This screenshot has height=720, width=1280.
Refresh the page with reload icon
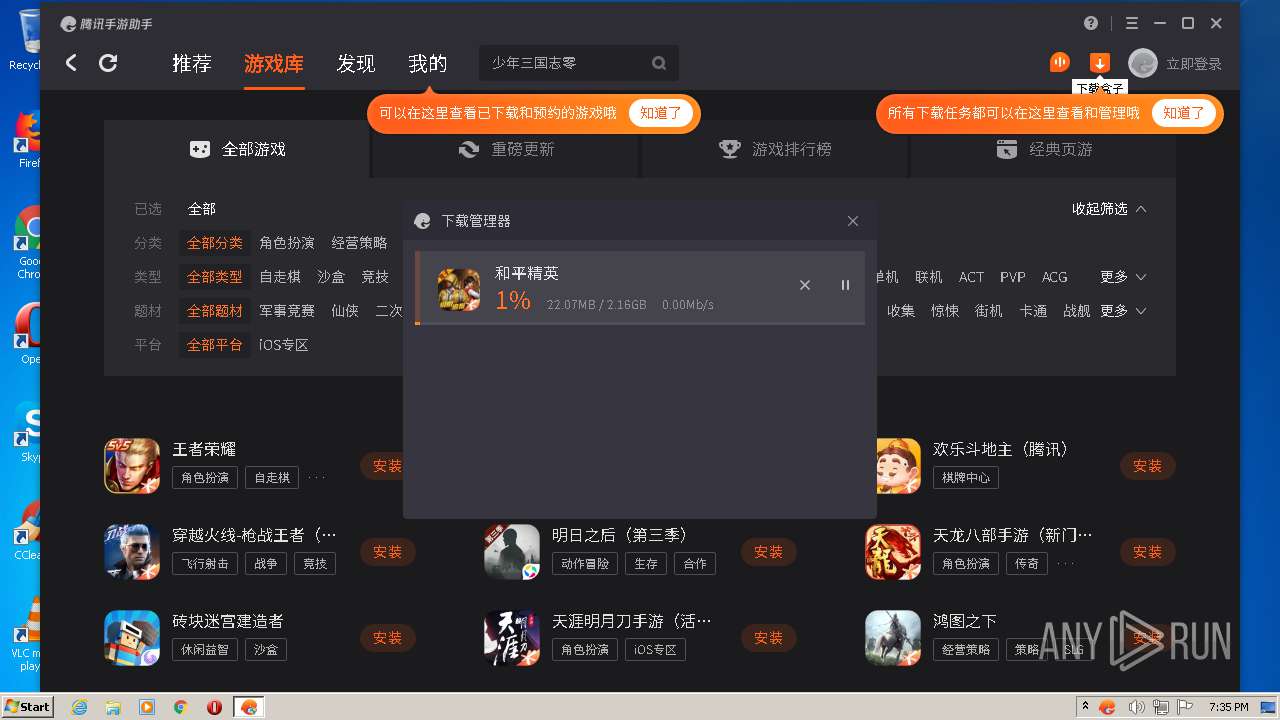108,63
